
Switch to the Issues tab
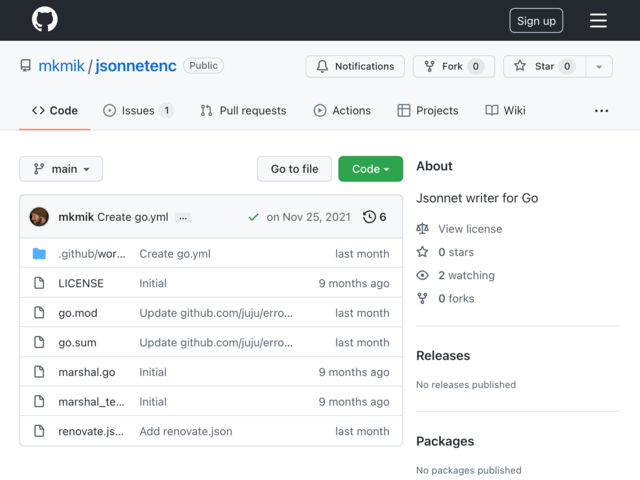point(138,111)
